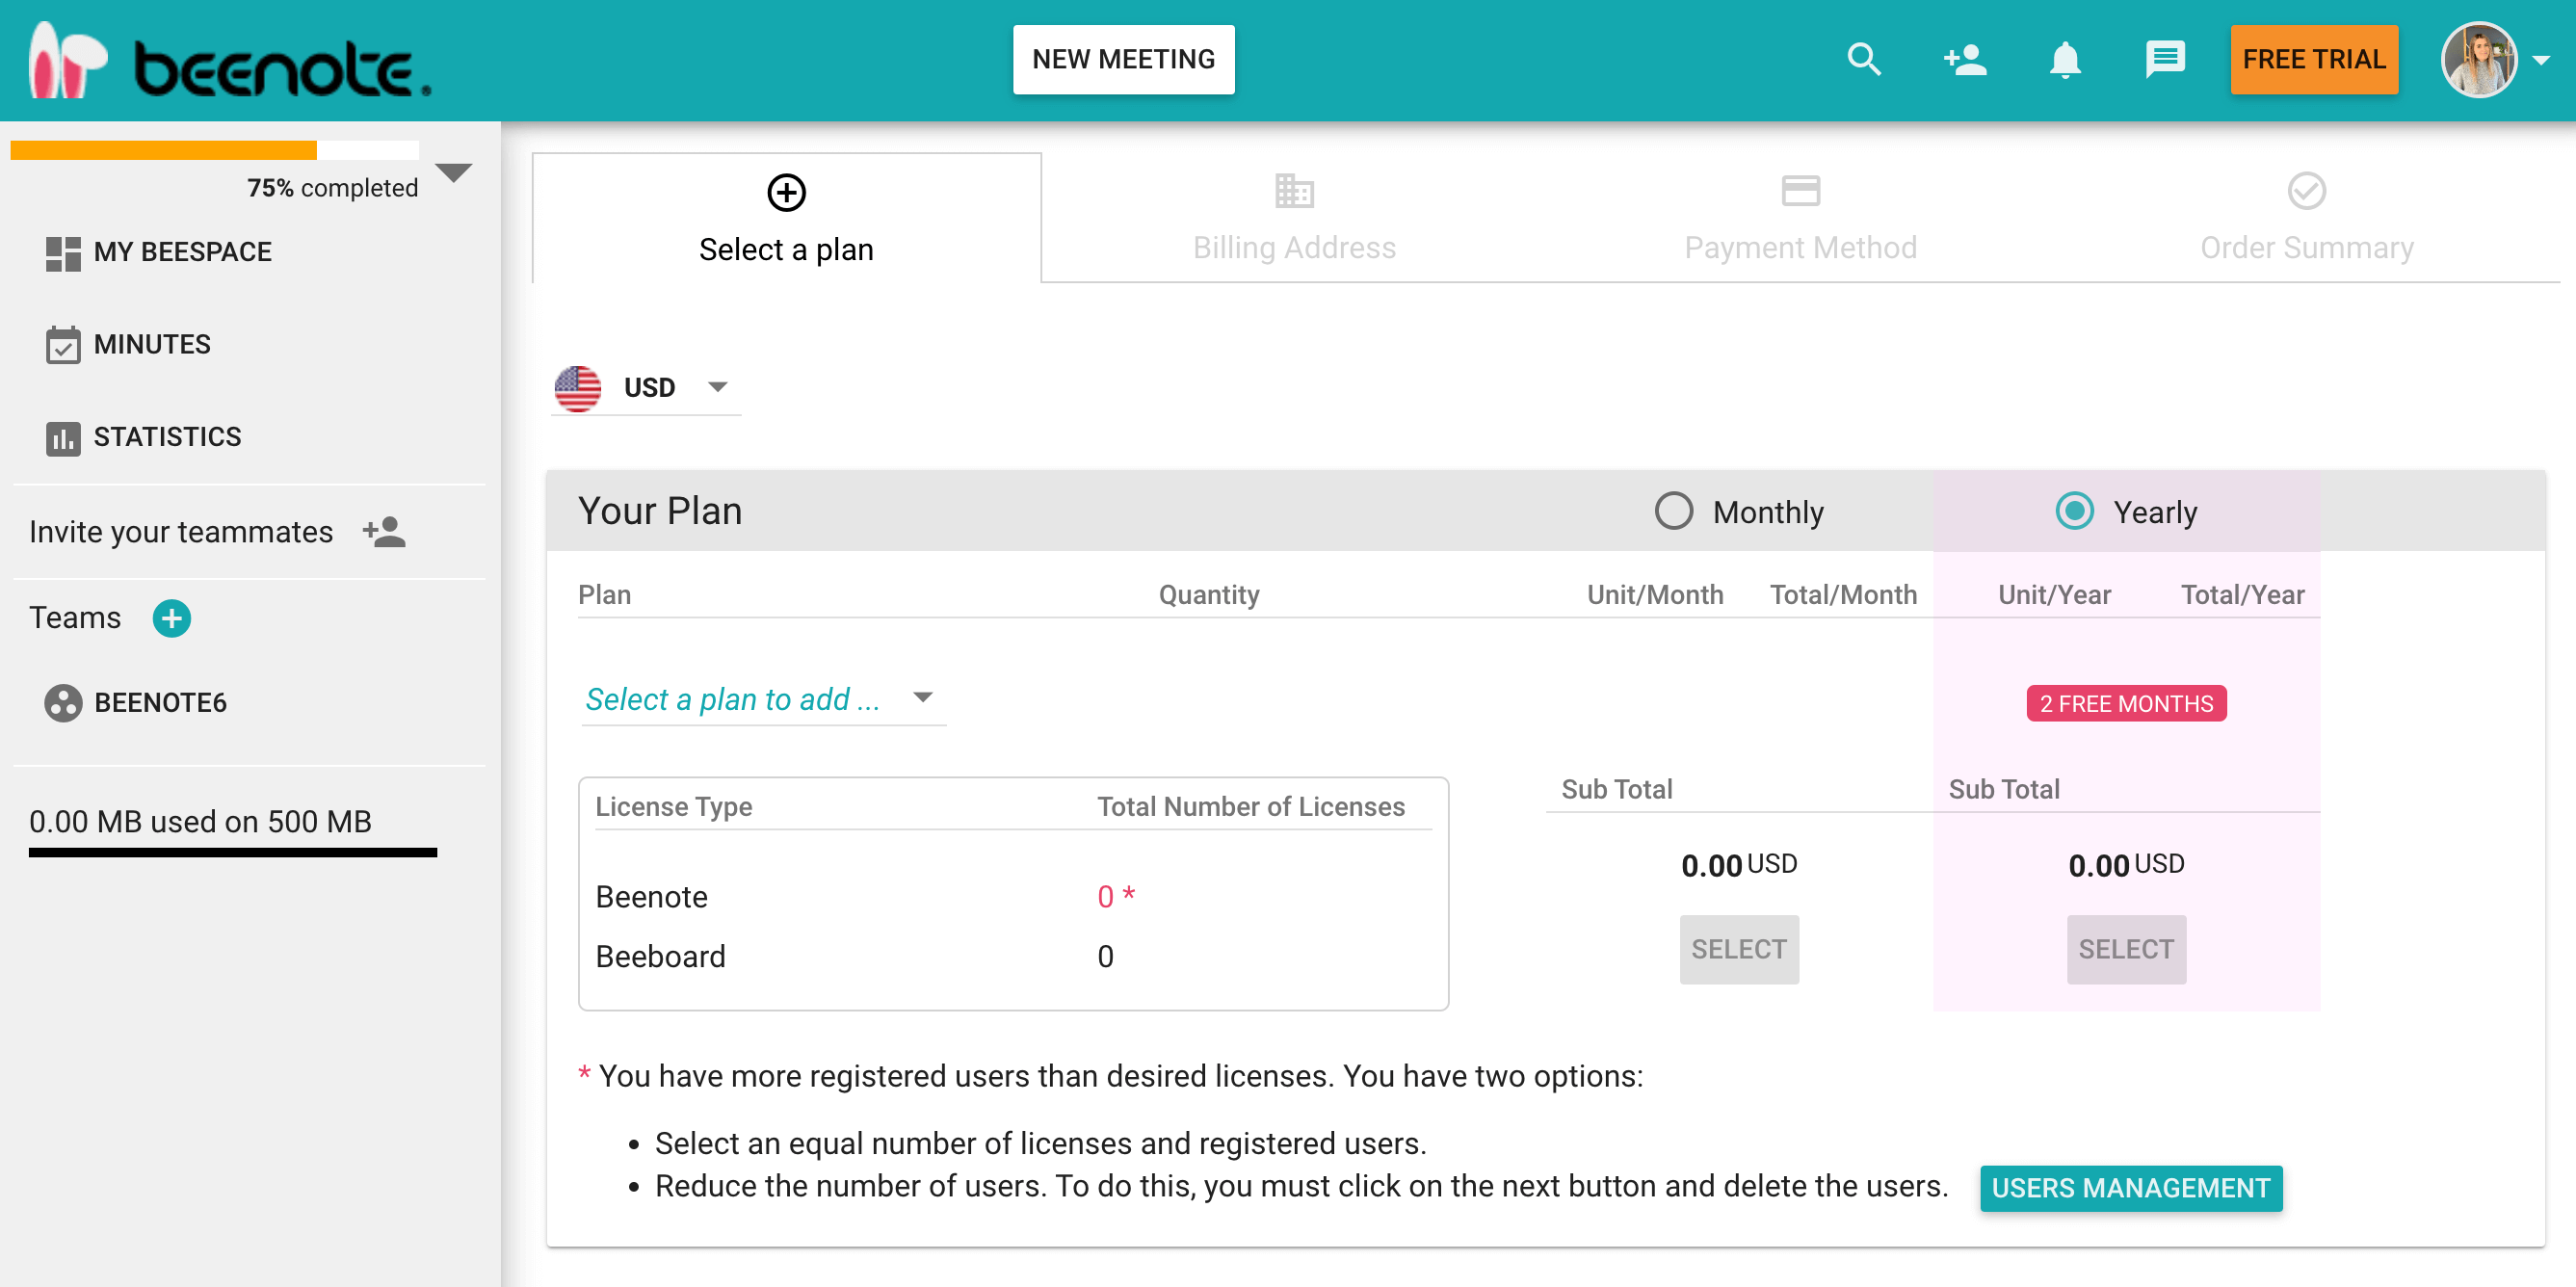Image resolution: width=2576 pixels, height=1287 pixels.
Task: Open the 'Select a plan to add' dropdown
Action: [762, 698]
